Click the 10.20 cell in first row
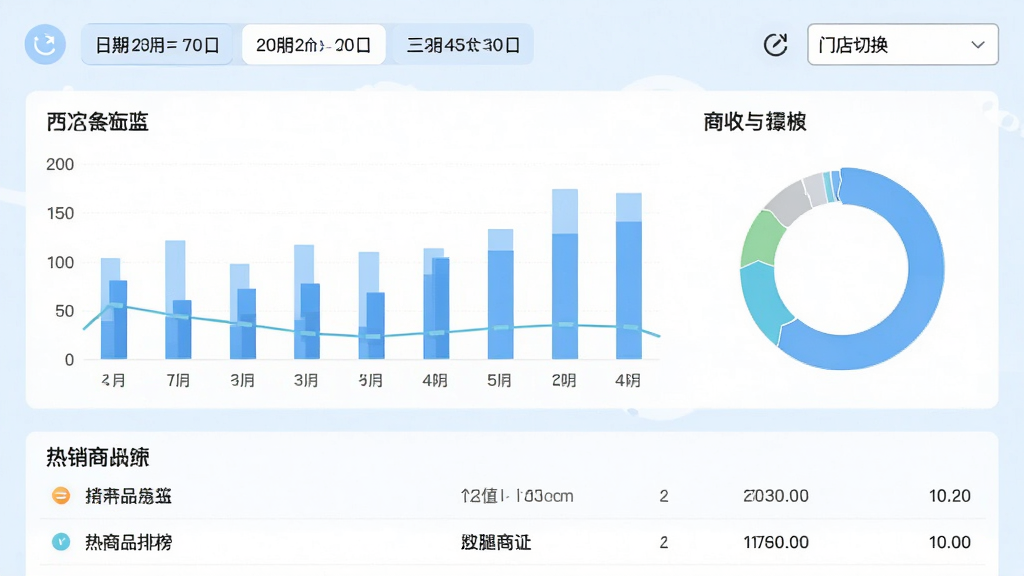This screenshot has width=1024, height=576. point(950,496)
